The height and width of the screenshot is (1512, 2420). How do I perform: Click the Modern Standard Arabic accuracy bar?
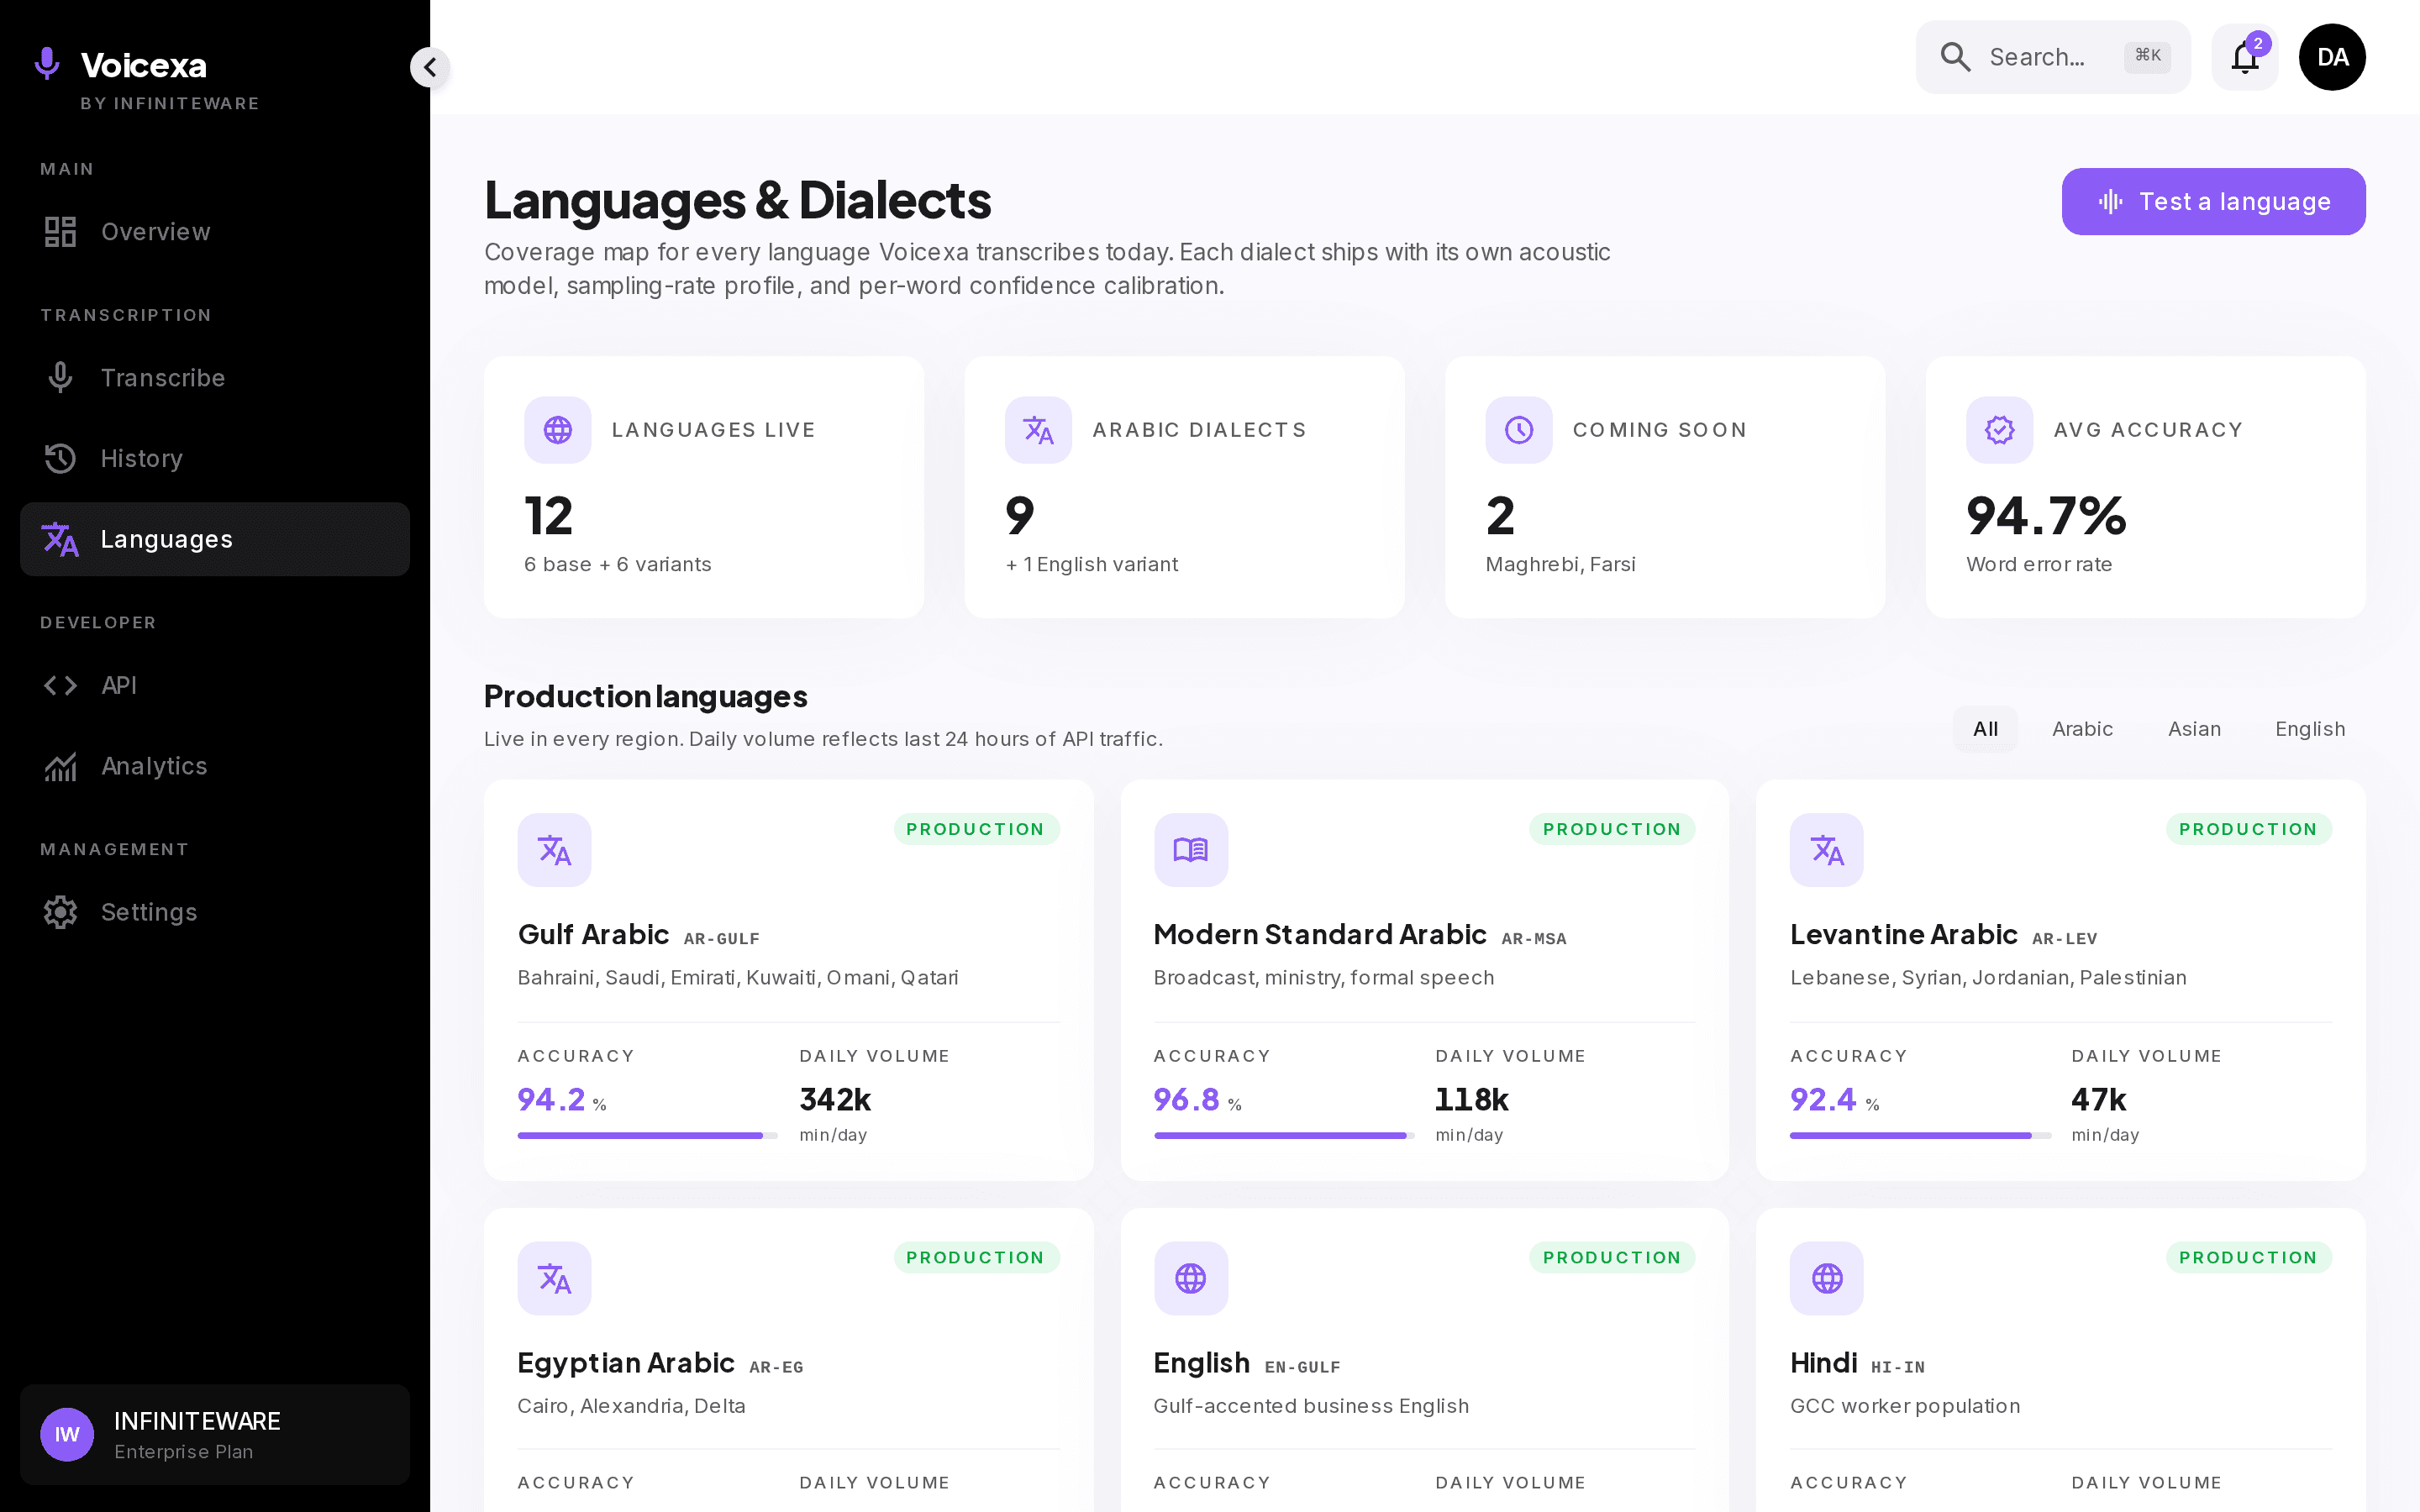click(x=1284, y=1135)
